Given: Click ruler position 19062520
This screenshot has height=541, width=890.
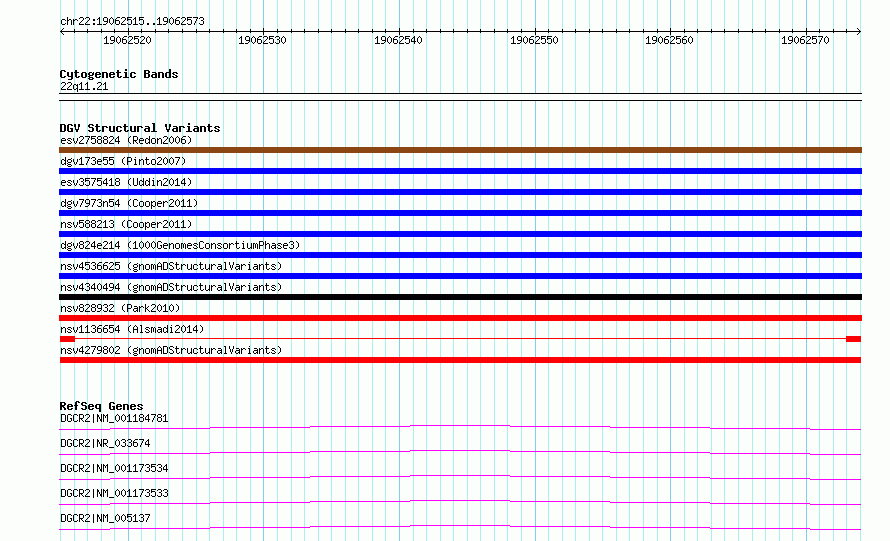Looking at the screenshot, I should click(127, 40).
